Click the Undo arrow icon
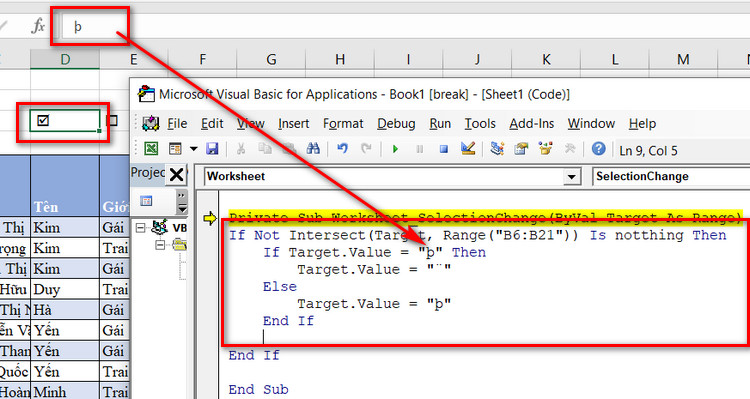This screenshot has height=399, width=750. pos(342,149)
